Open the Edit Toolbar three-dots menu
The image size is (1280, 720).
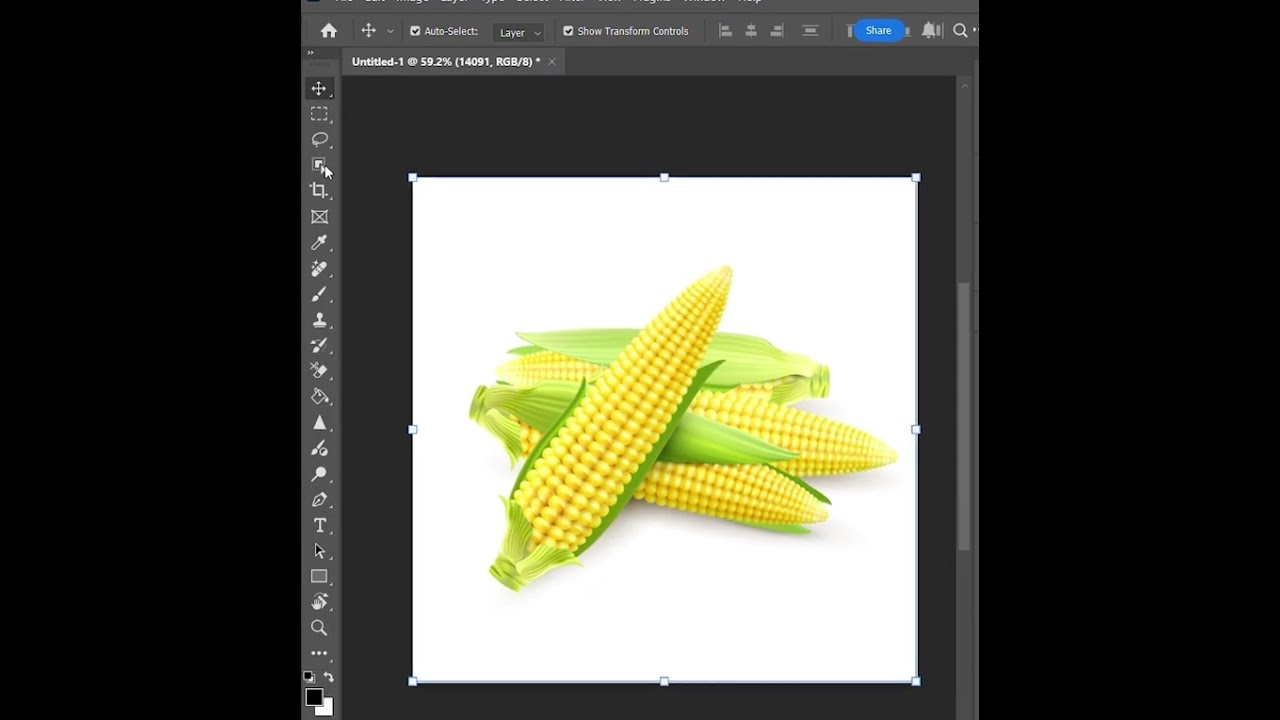click(319, 653)
